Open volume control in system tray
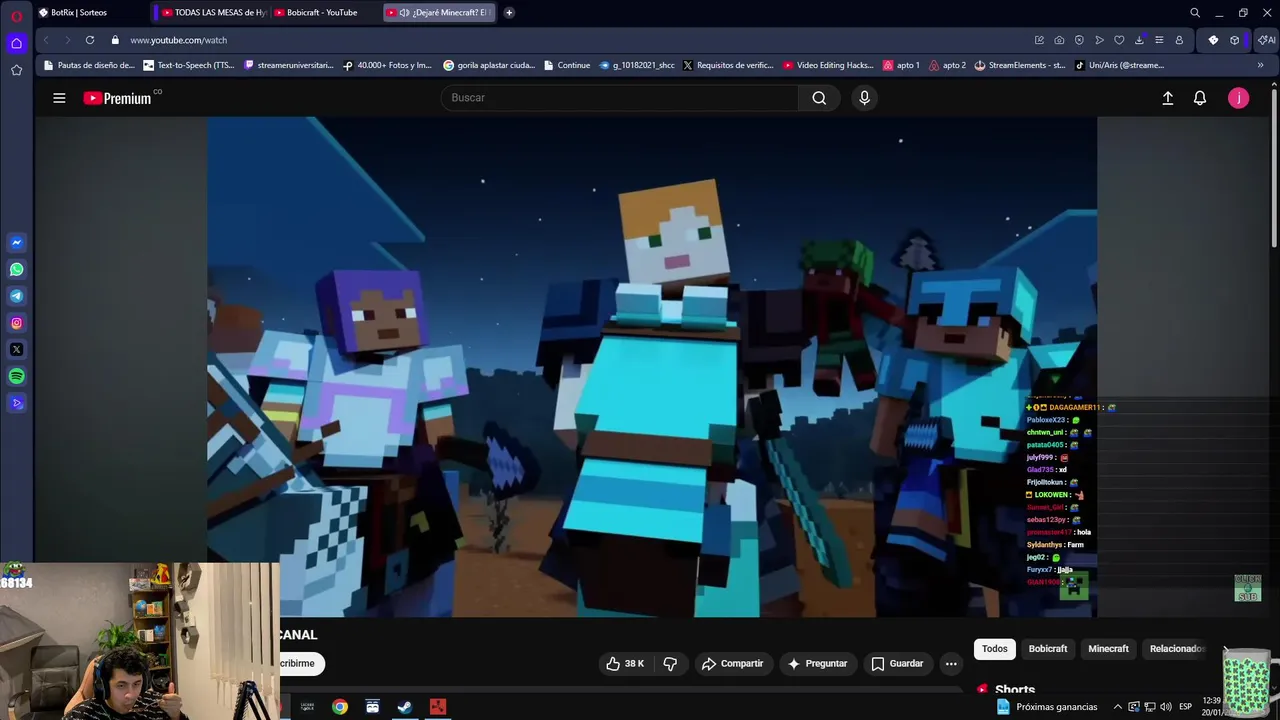Image resolution: width=1280 pixels, height=720 pixels. (x=1165, y=707)
